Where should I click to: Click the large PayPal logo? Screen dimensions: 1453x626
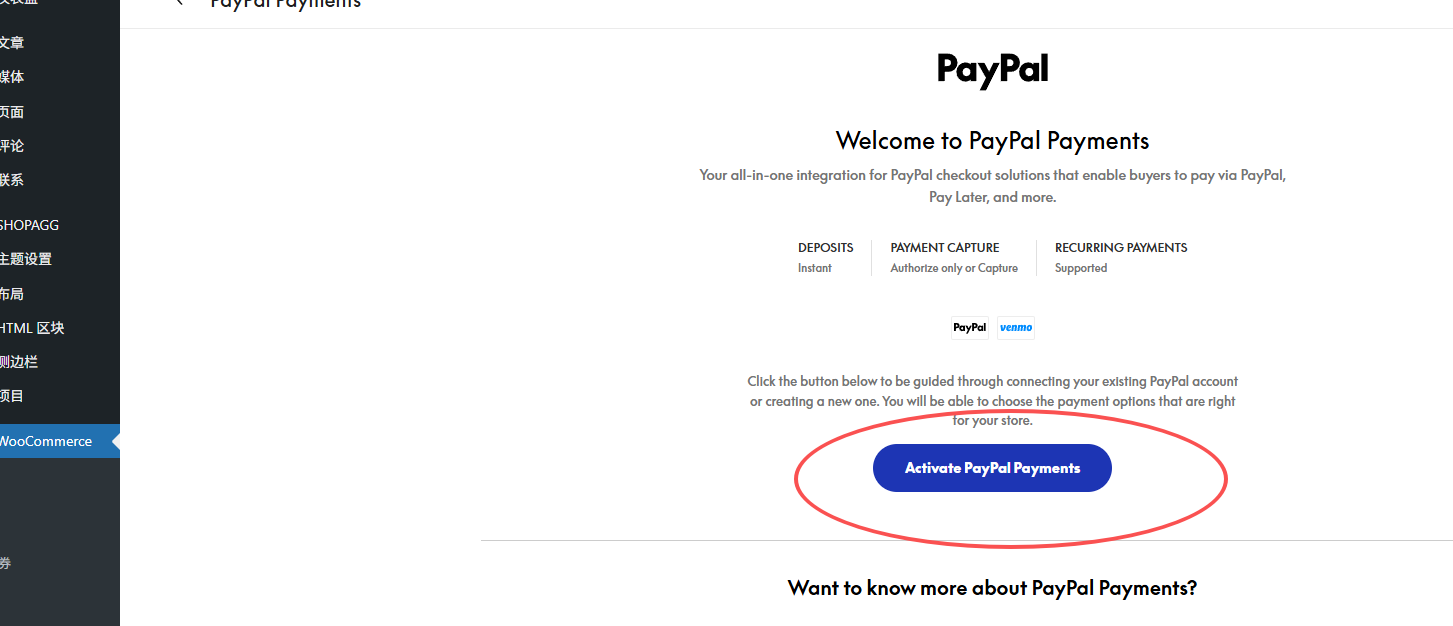tap(992, 70)
